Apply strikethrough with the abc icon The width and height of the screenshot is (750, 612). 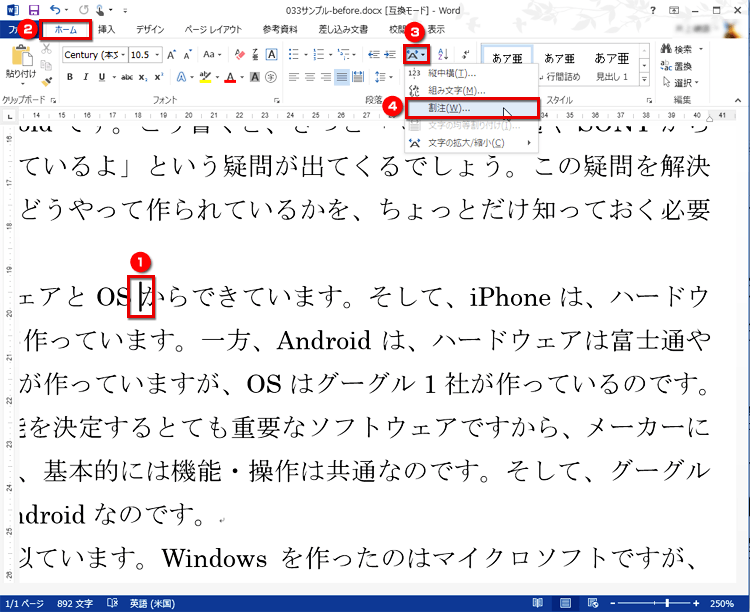pos(127,77)
